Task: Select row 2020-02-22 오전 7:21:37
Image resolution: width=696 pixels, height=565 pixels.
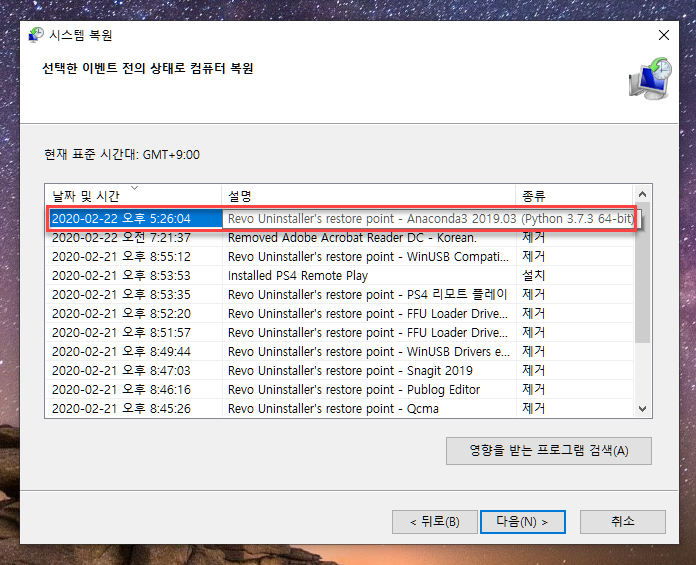Action: pos(340,237)
